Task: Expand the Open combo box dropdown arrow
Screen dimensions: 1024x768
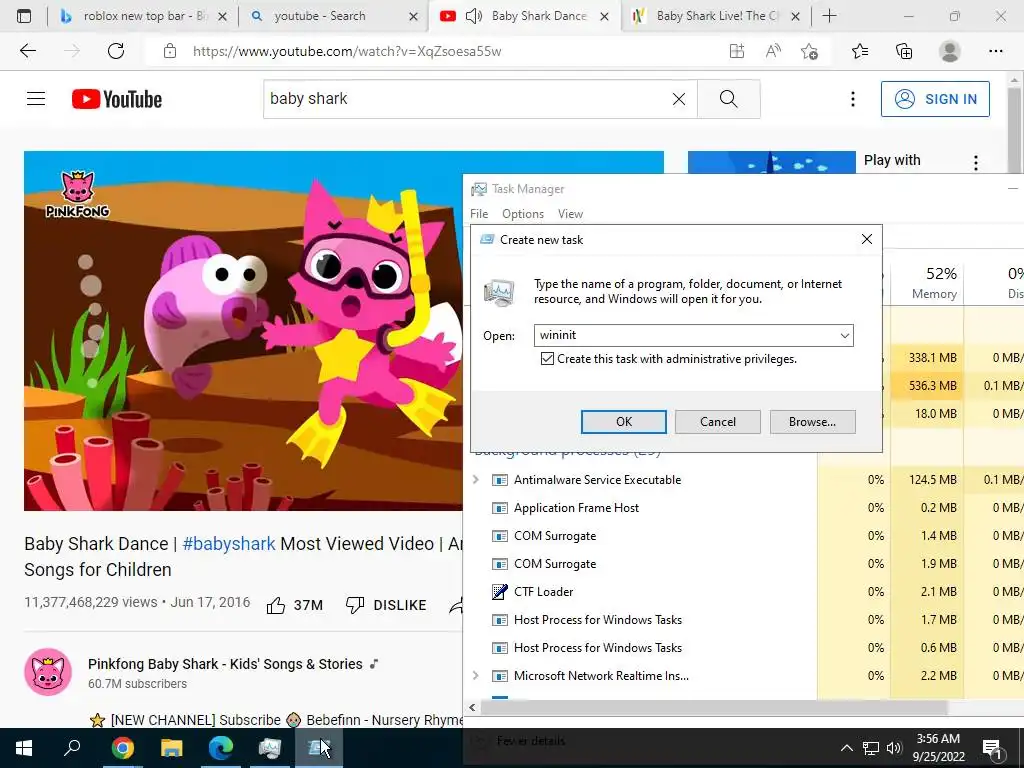Action: point(844,336)
